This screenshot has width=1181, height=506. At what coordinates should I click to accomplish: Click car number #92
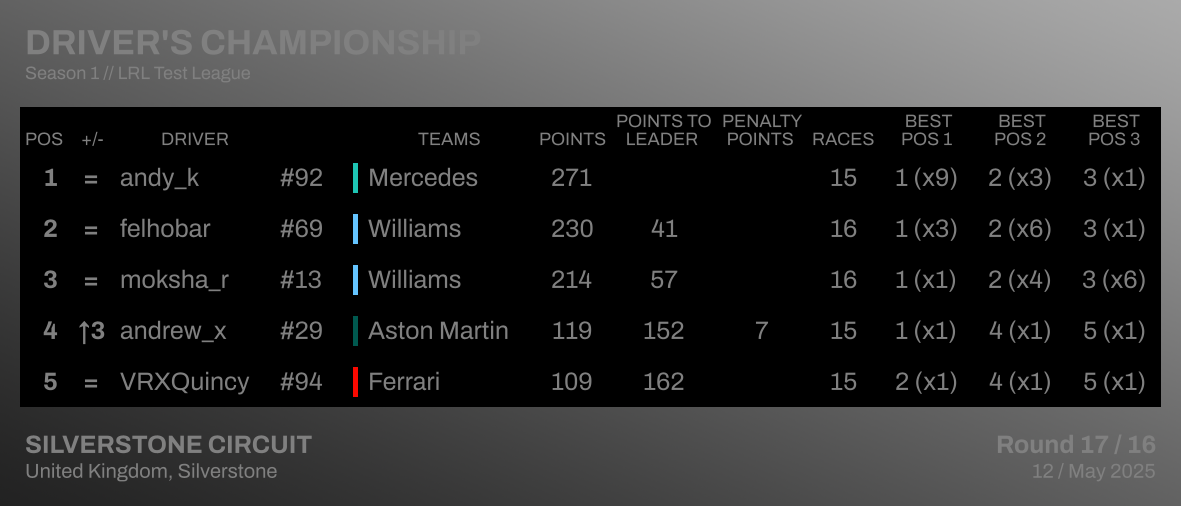[301, 178]
